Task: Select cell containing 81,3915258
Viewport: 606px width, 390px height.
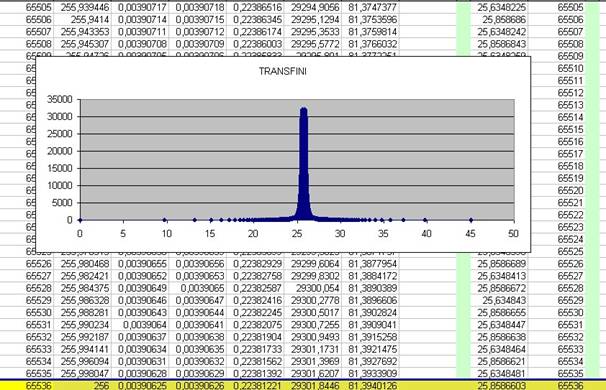Action: pos(371,337)
